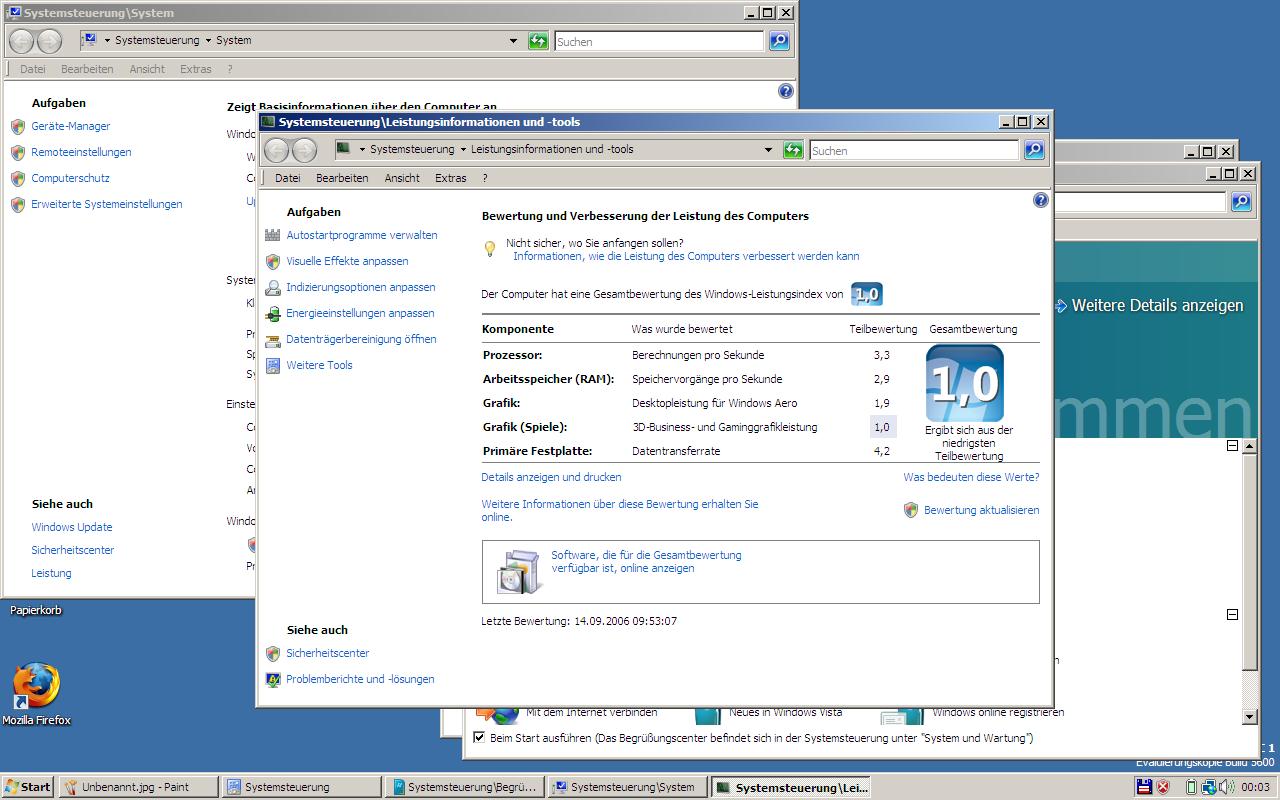Open Software für die Gesamtbewertung online anzeigen
Screen dimensions: 1280x800
point(646,561)
